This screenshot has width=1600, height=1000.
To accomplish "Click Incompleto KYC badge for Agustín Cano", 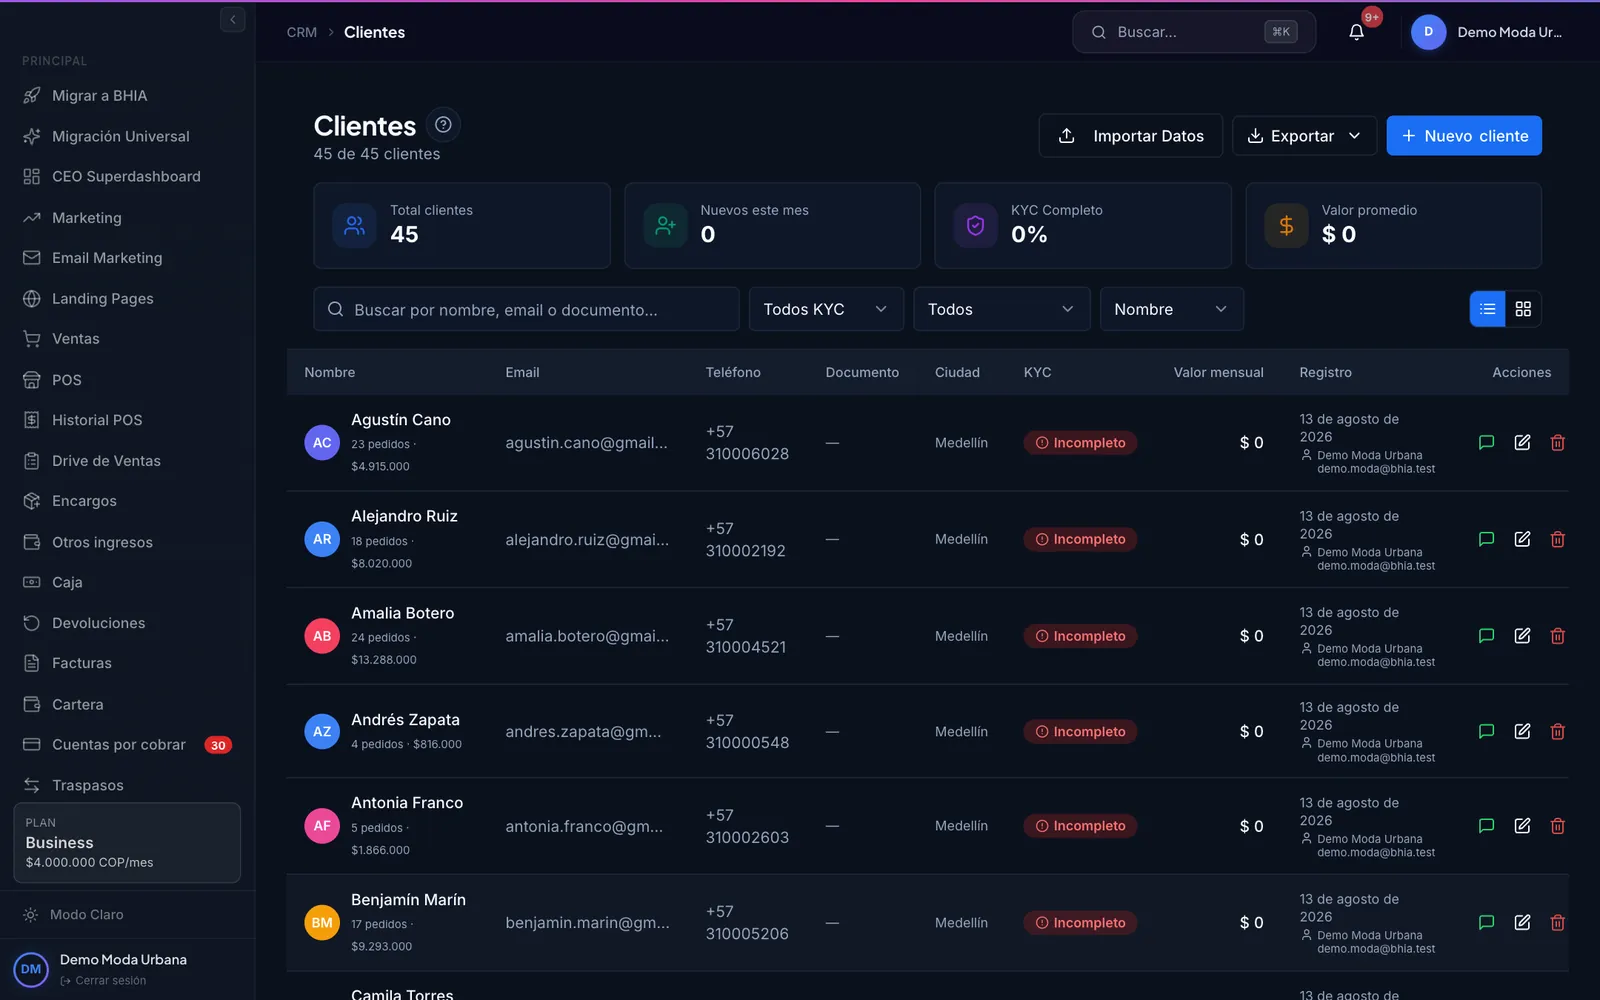I will click(x=1080, y=443).
